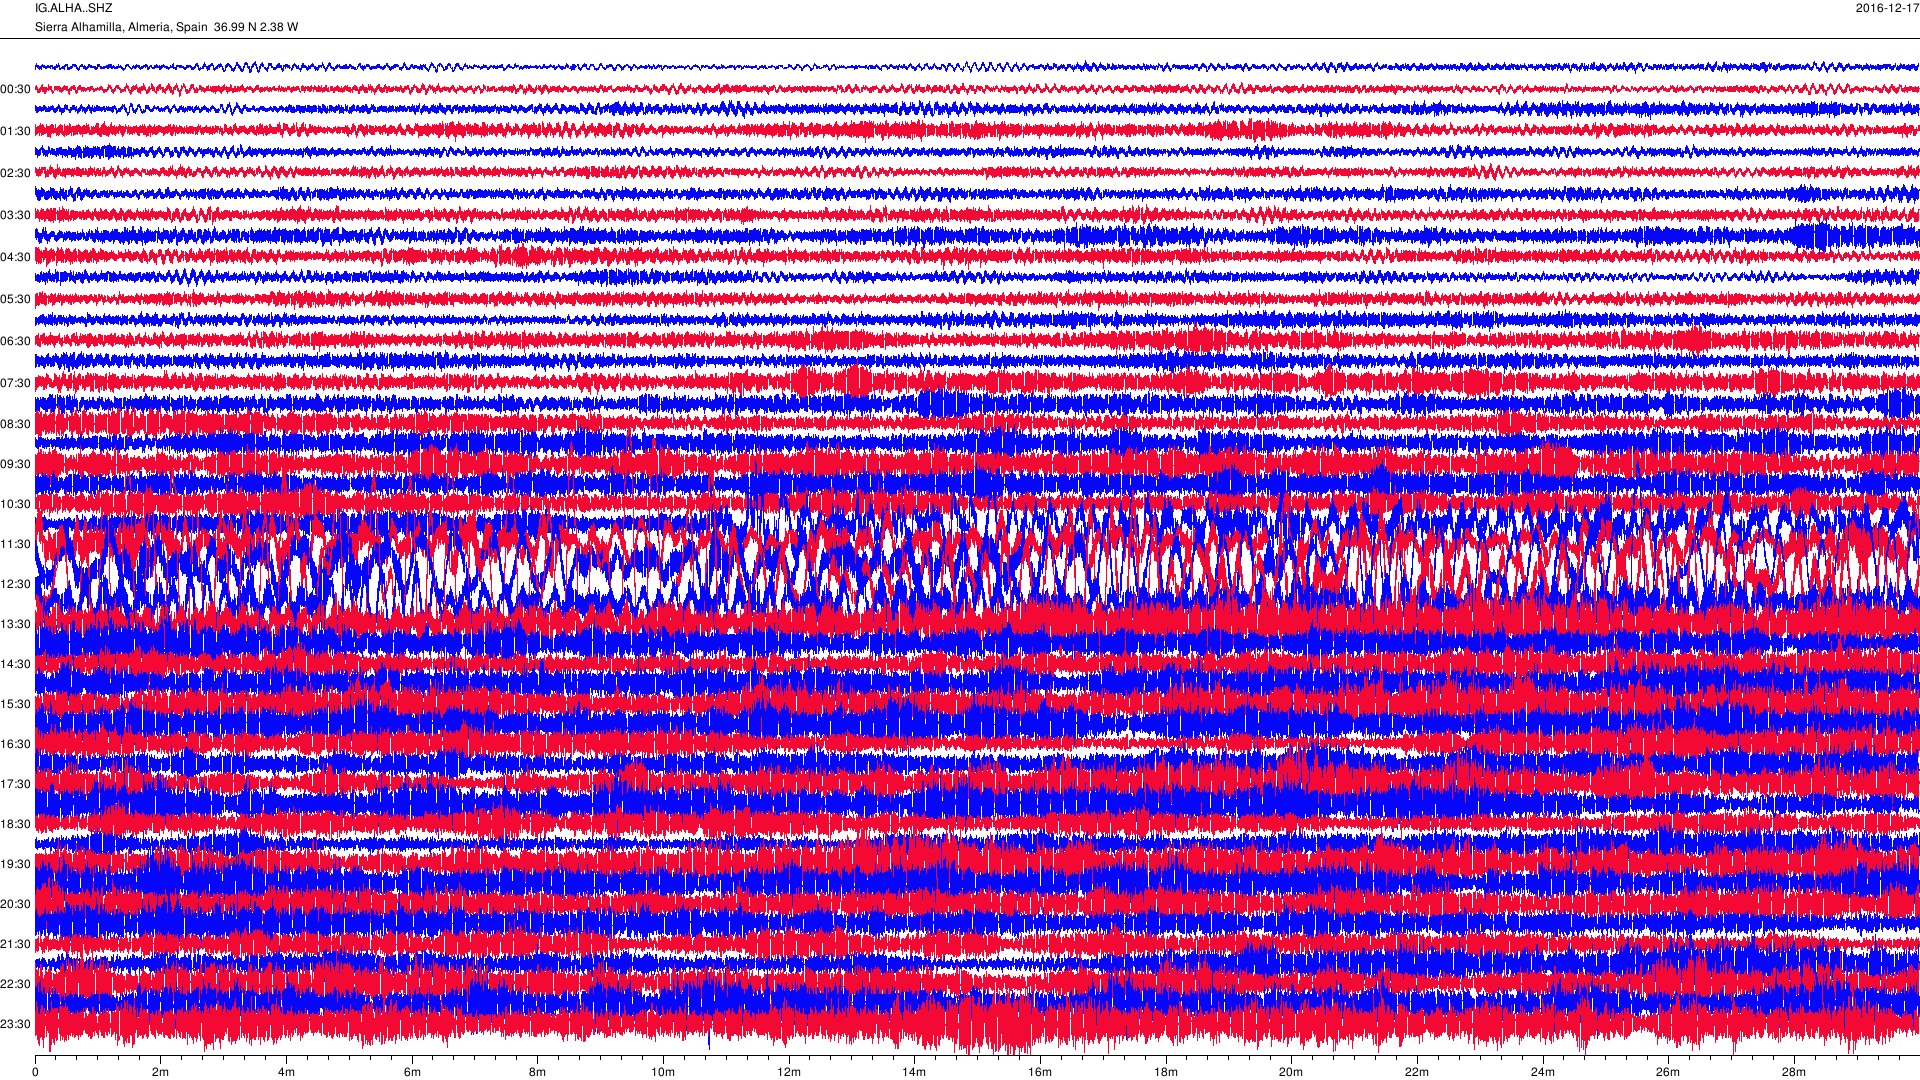Select the 17:30 time row label
This screenshot has height=1080, width=1920.
point(16,784)
